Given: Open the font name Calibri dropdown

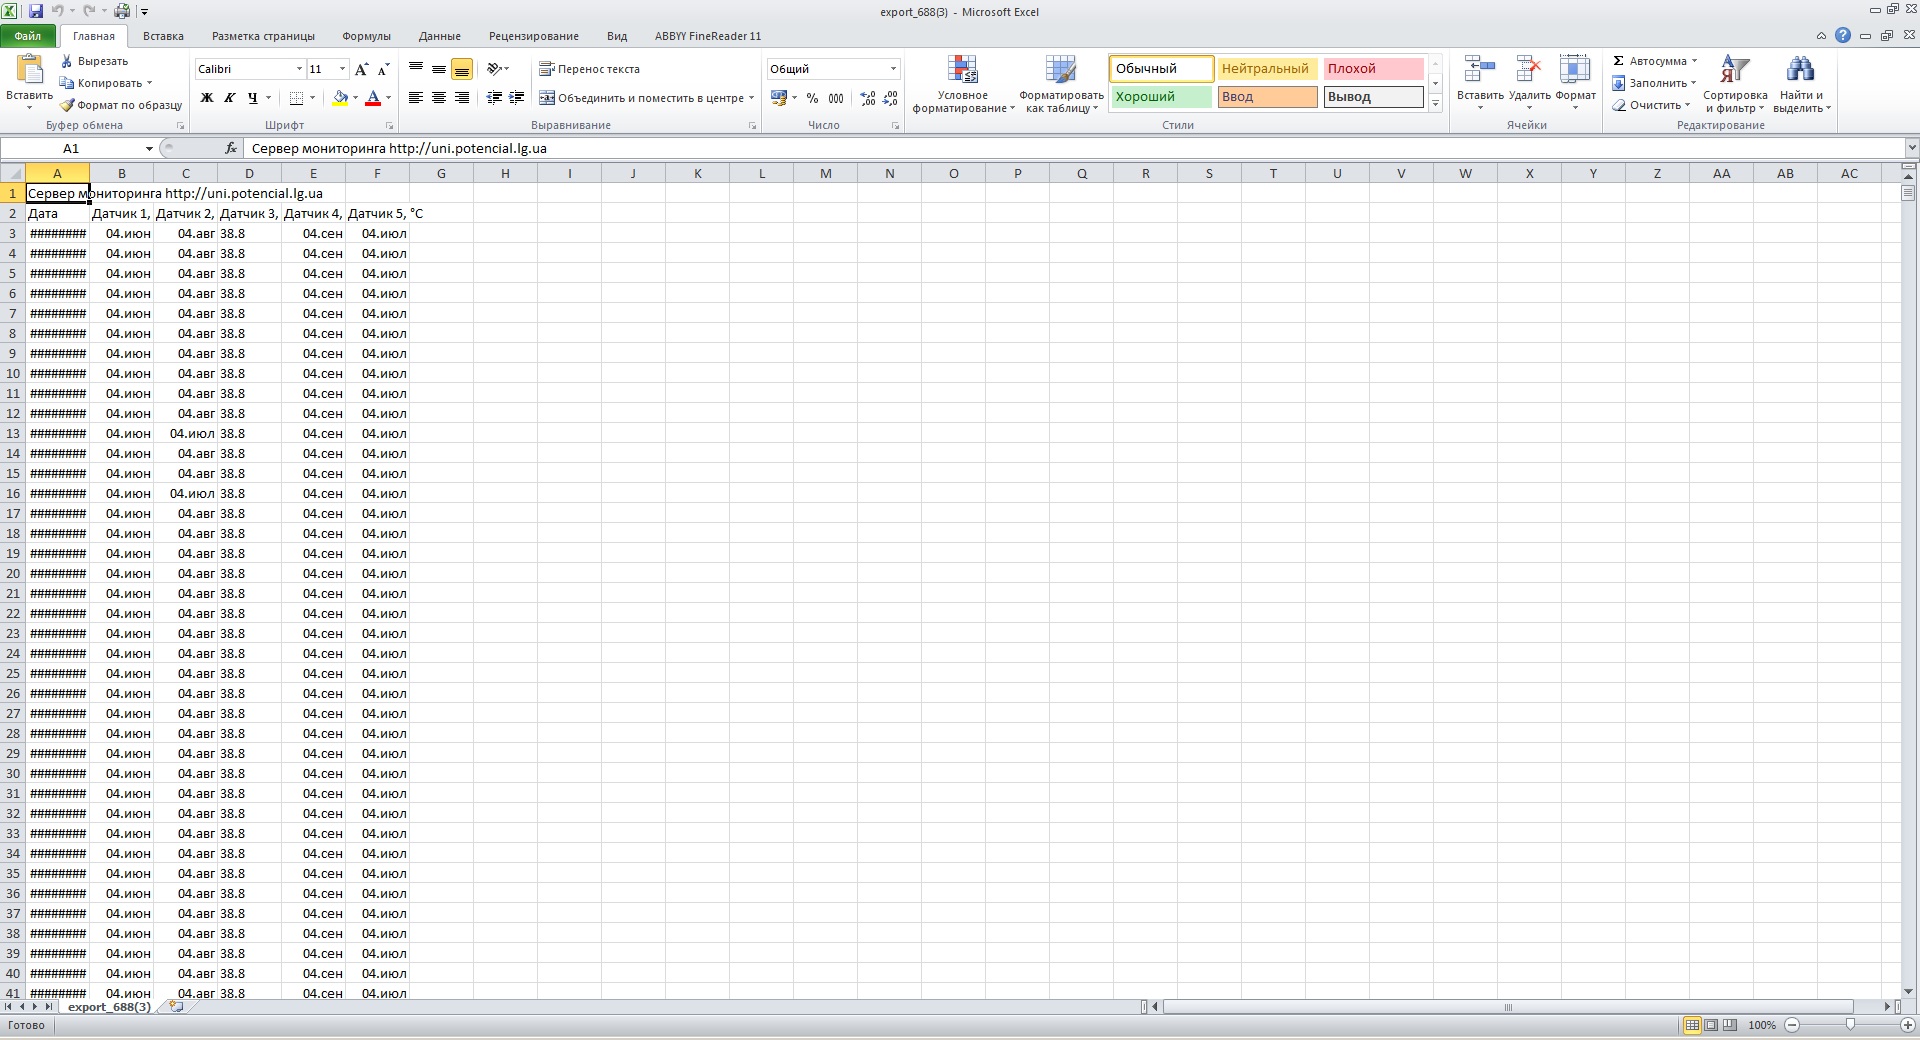Looking at the screenshot, I should (299, 69).
